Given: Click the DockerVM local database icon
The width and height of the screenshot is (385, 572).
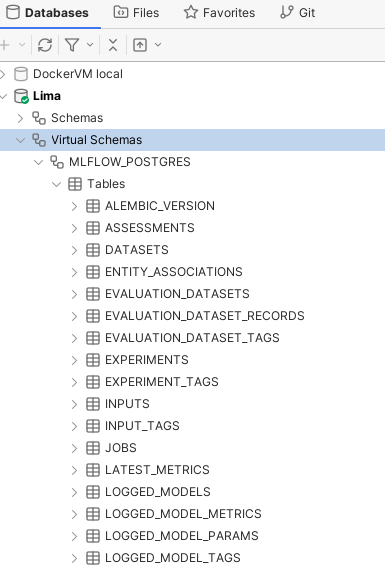Looking at the screenshot, I should click(x=21, y=74).
